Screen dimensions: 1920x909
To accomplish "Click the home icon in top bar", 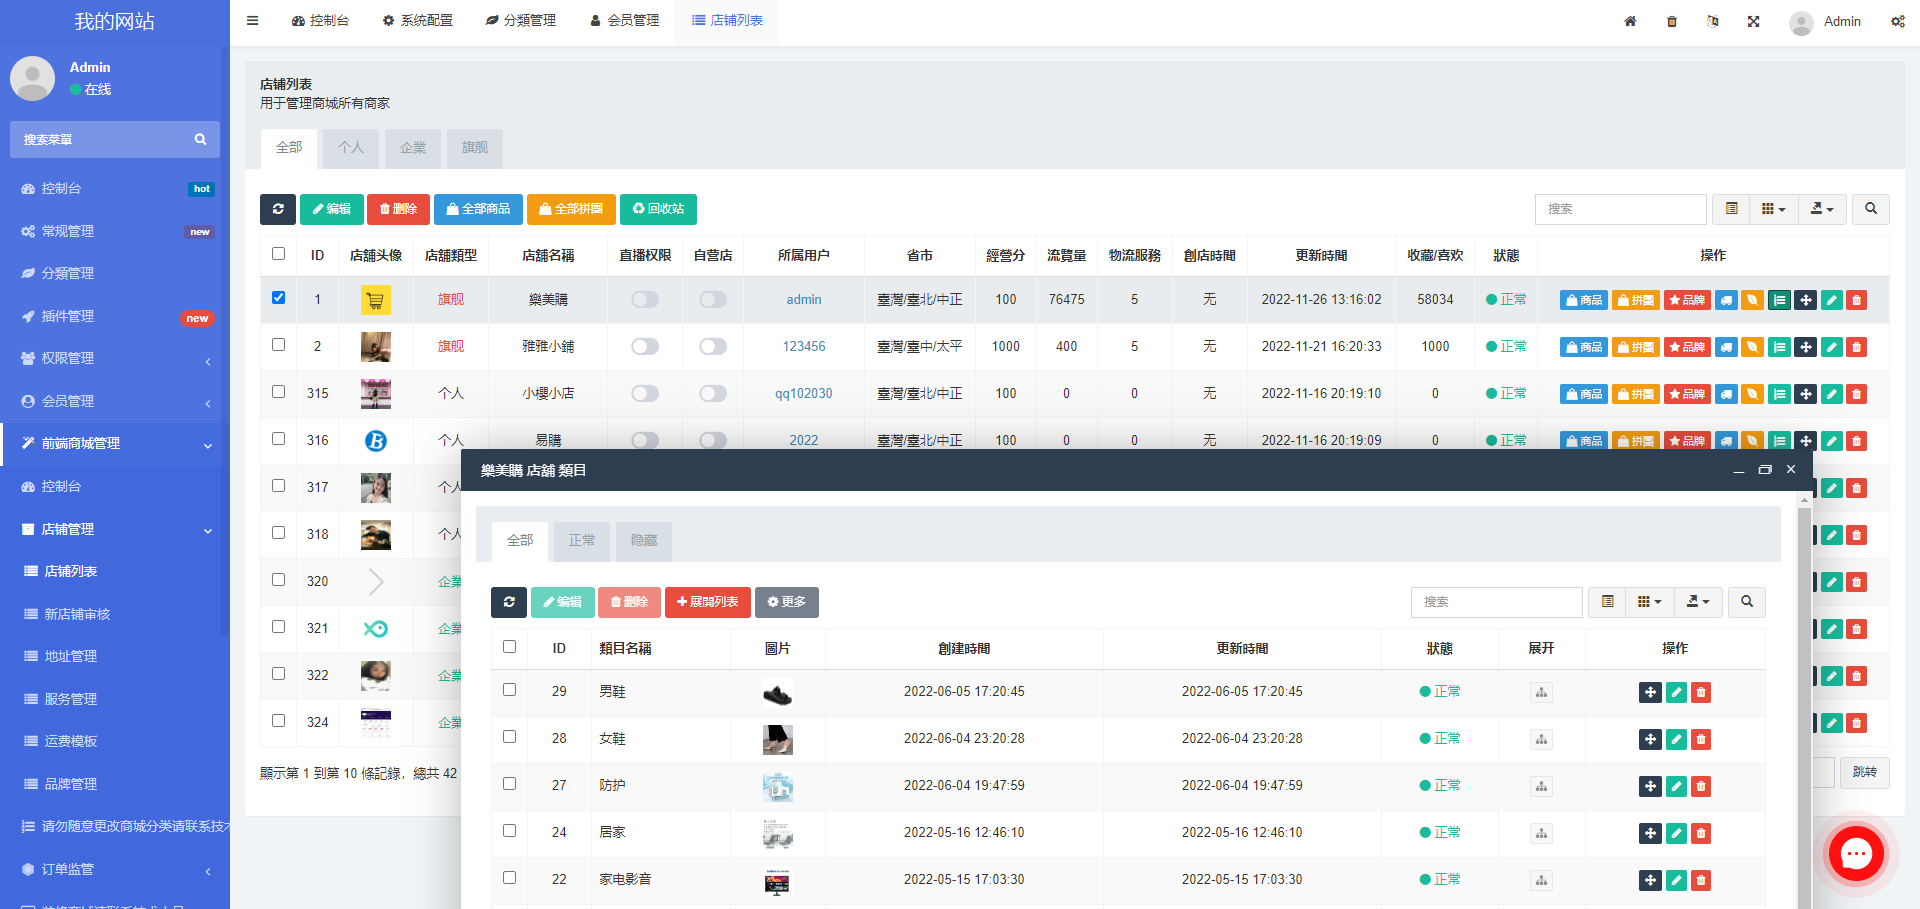I will 1630,21.
